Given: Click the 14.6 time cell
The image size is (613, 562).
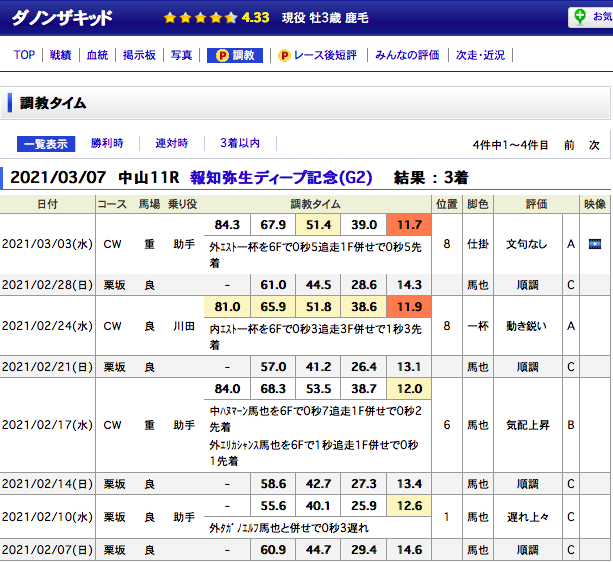Looking at the screenshot, I should pyautogui.click(x=409, y=550).
